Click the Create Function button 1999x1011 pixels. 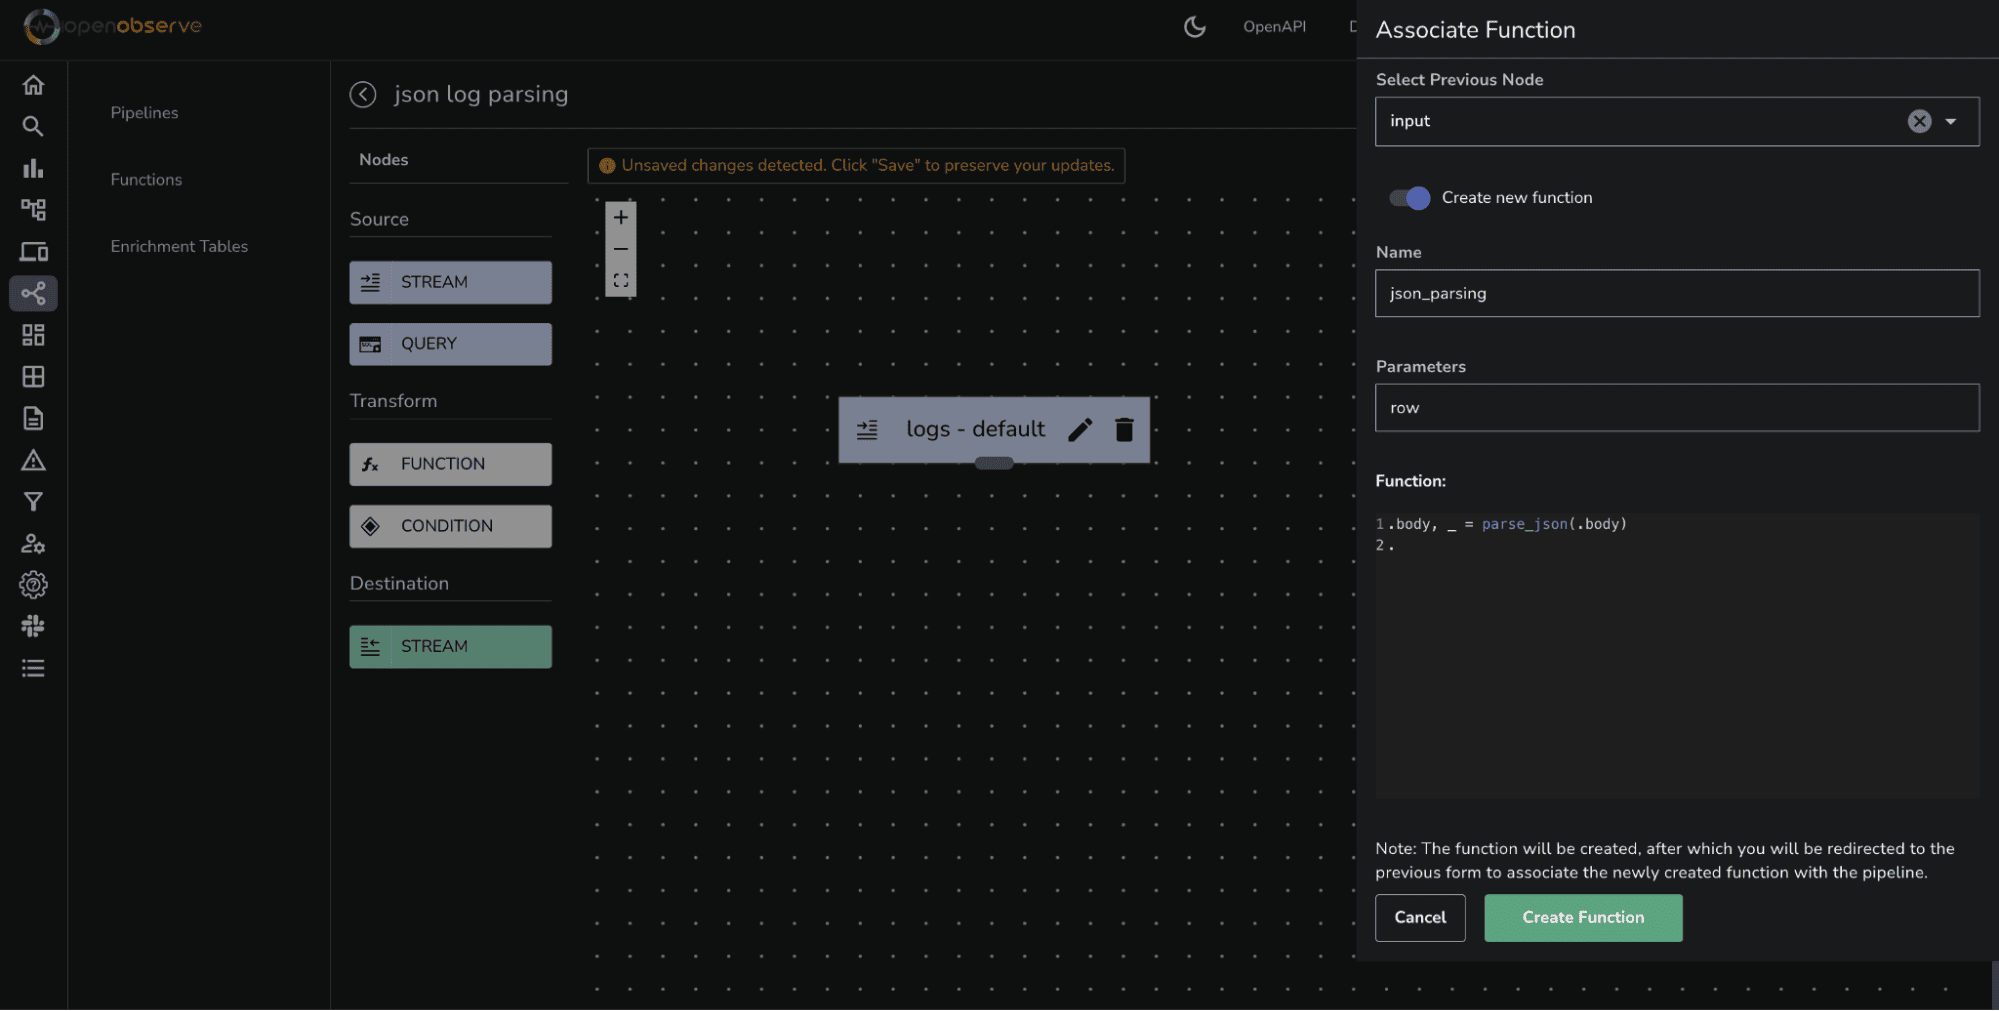[1582, 918]
